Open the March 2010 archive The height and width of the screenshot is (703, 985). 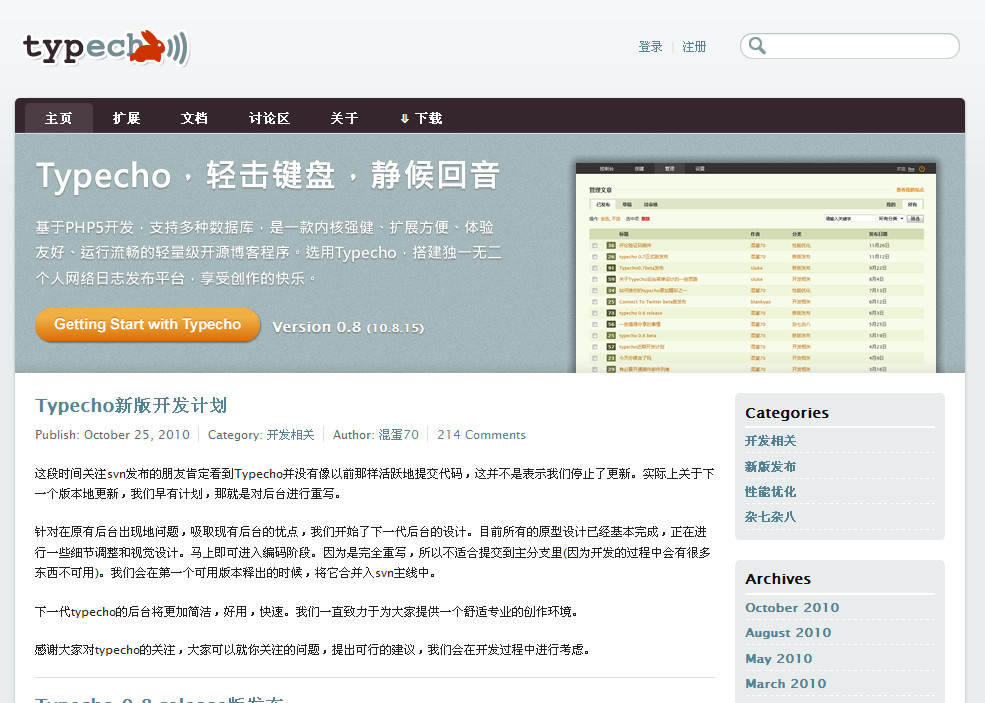click(x=785, y=684)
